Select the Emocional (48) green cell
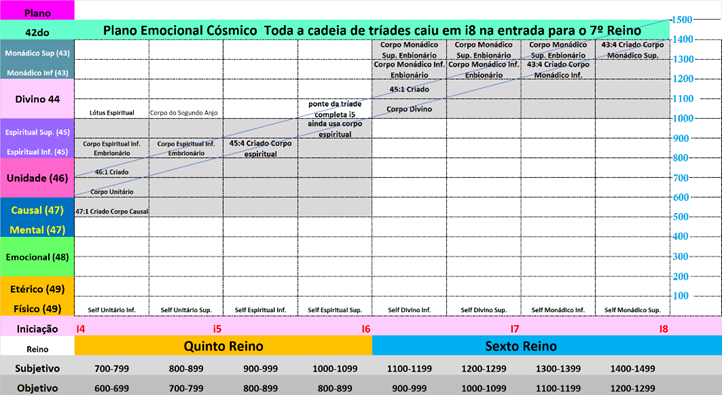The image size is (722, 395). (37, 257)
